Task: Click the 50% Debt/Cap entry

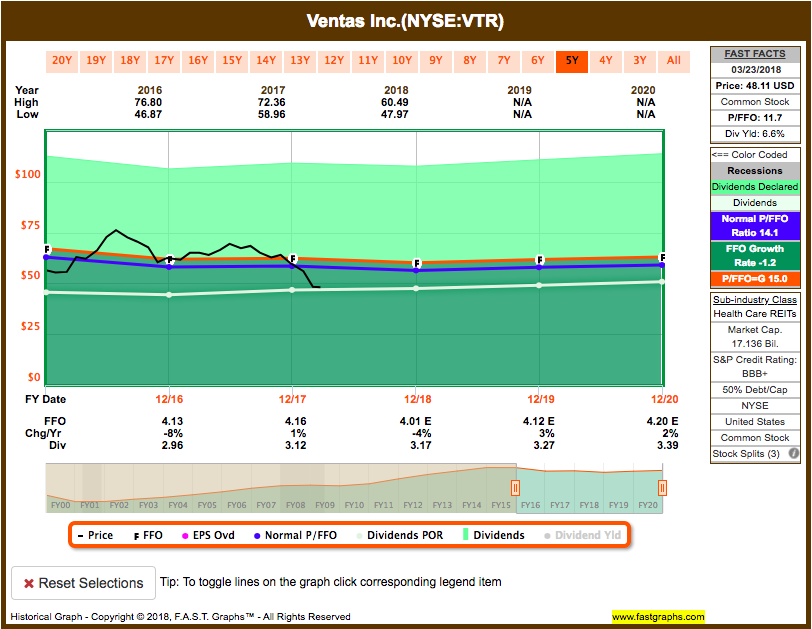Action: click(x=755, y=389)
